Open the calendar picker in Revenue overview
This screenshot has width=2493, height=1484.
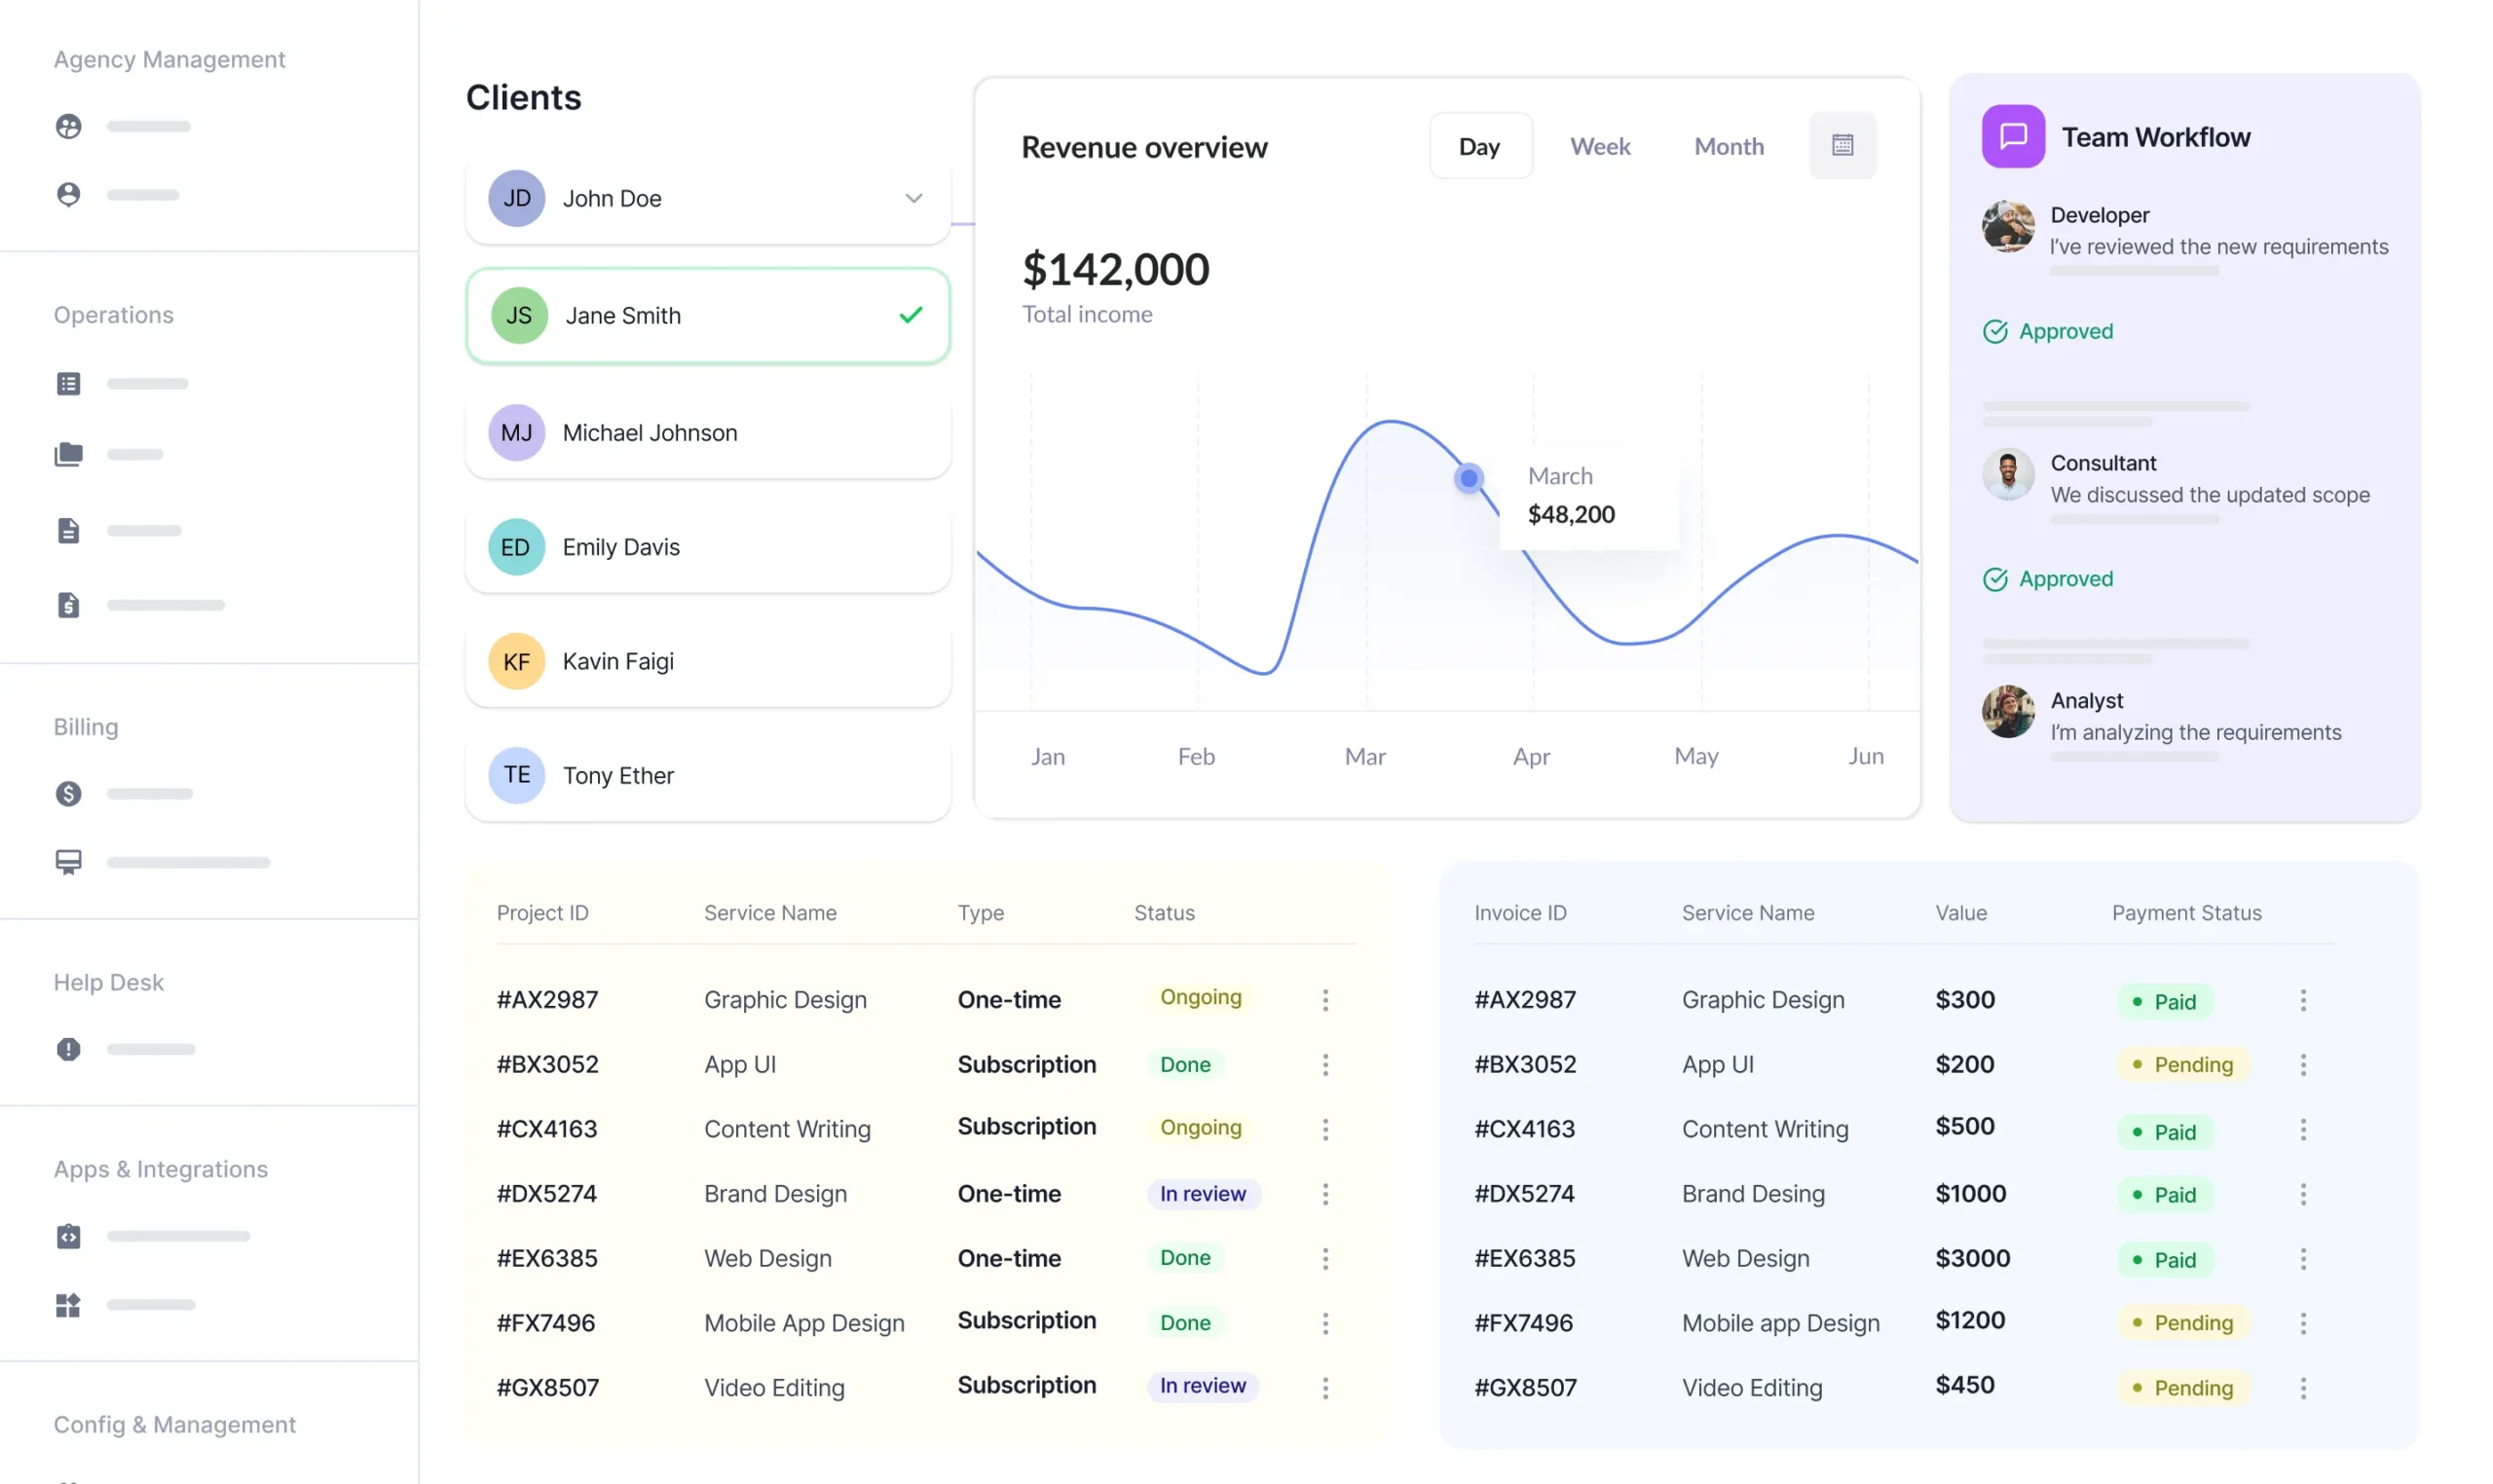1842,146
